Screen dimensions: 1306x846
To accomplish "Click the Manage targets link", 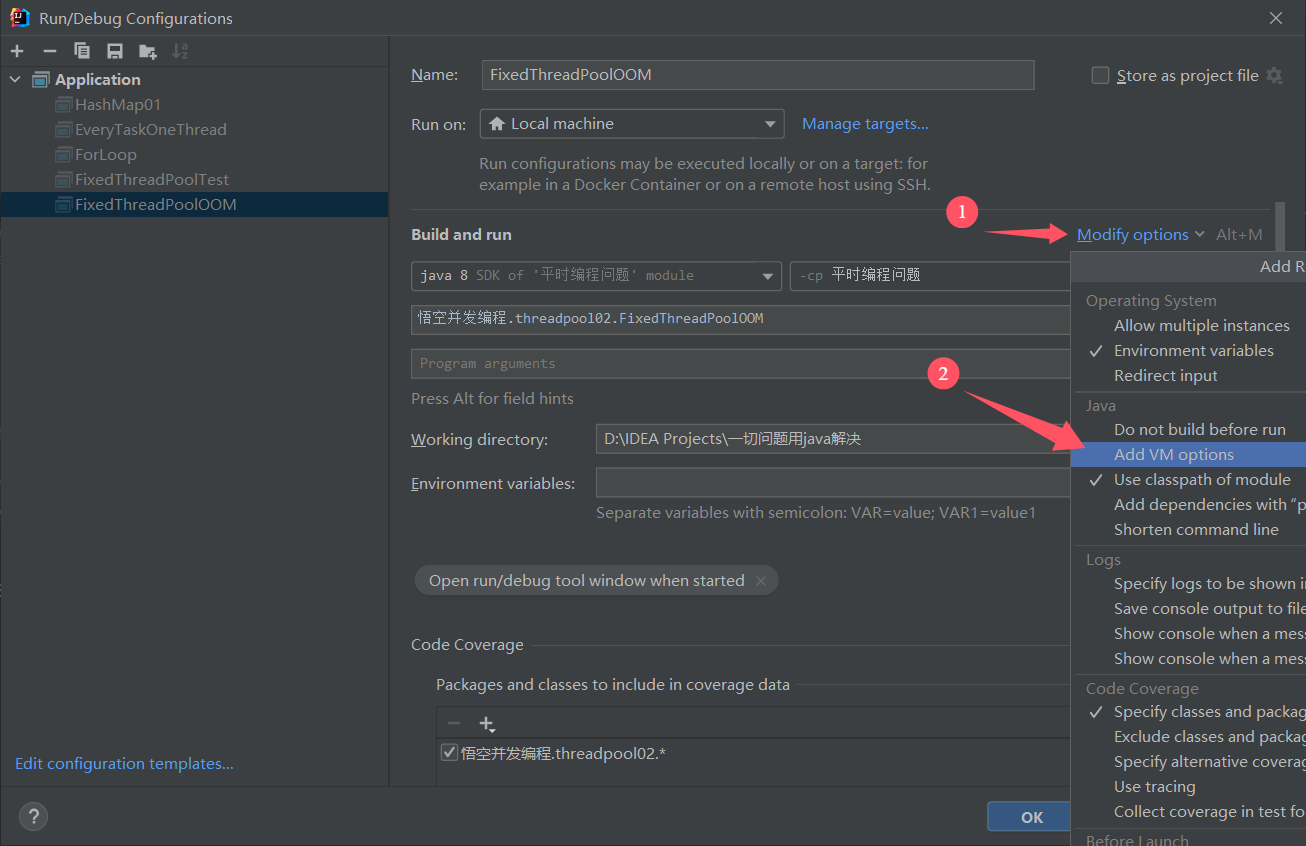I will 864,123.
